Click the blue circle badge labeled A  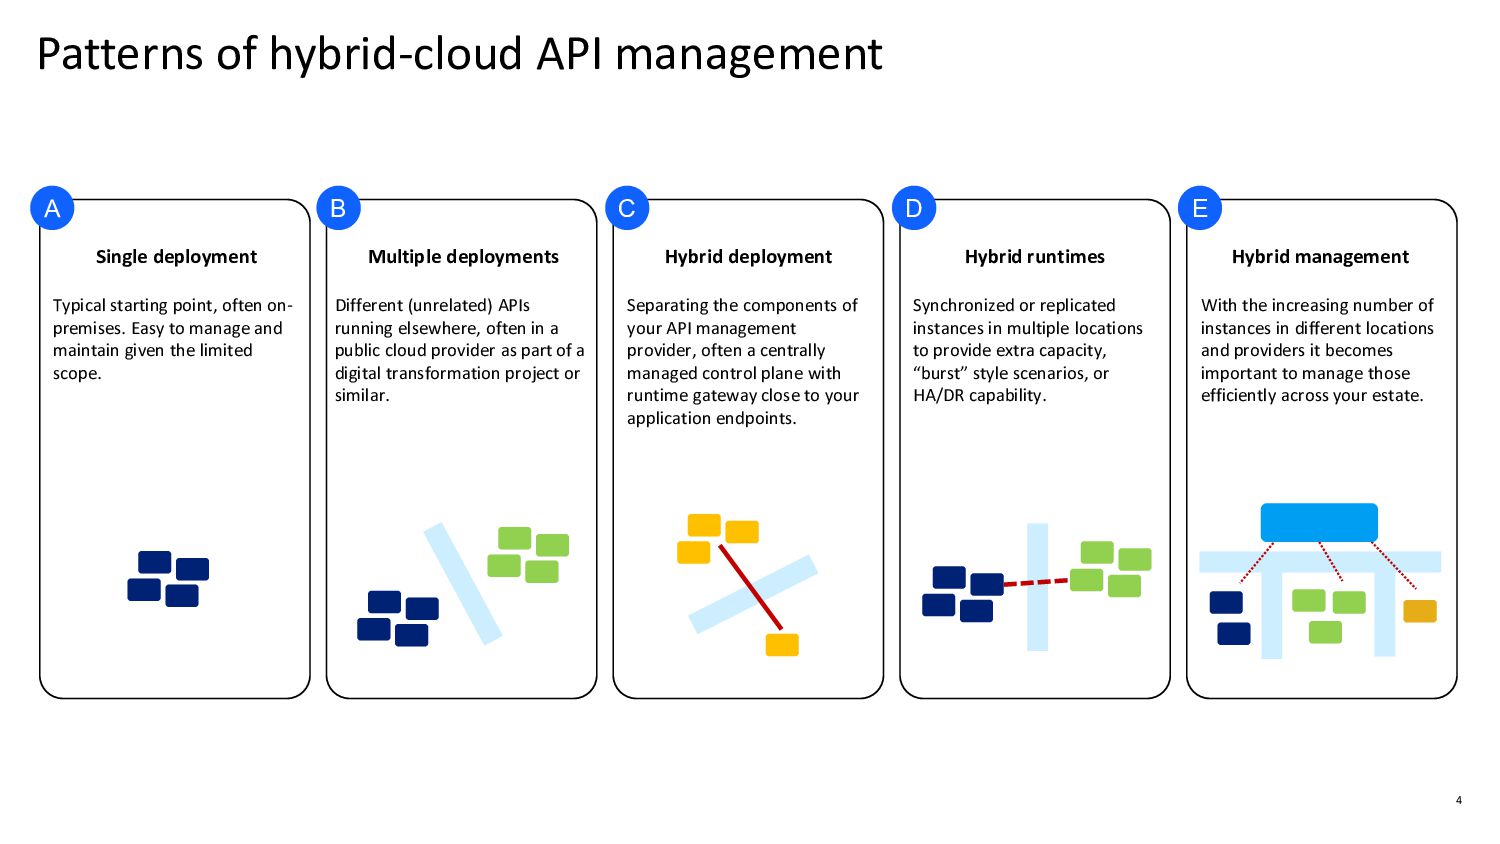[52, 208]
